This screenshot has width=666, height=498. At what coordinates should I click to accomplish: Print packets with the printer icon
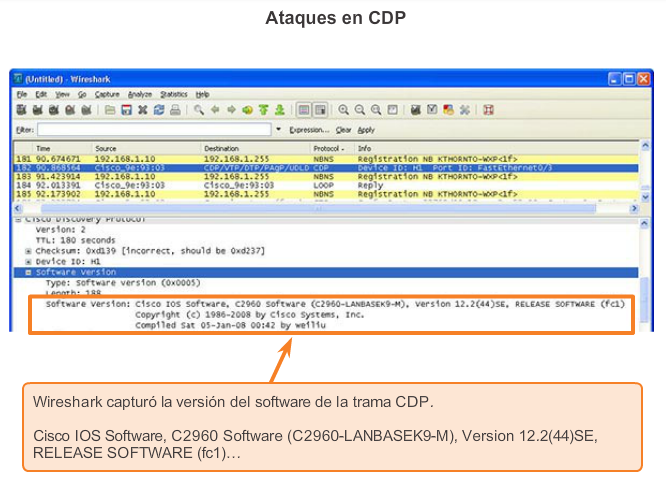(x=175, y=110)
